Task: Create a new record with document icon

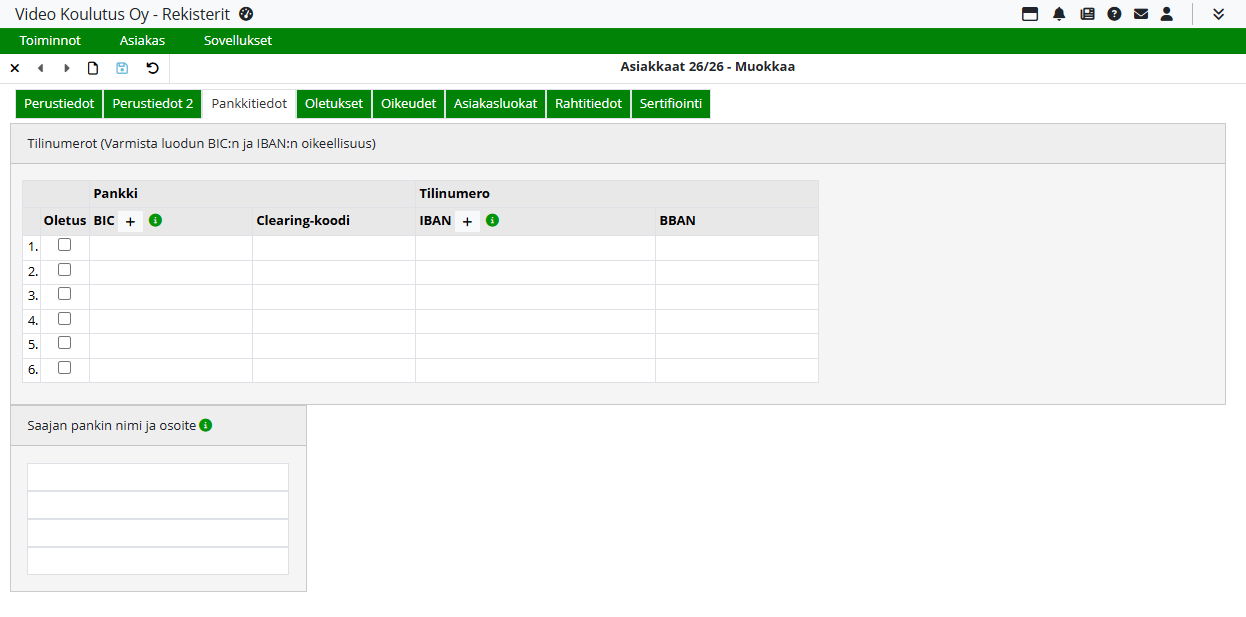Action: [93, 68]
